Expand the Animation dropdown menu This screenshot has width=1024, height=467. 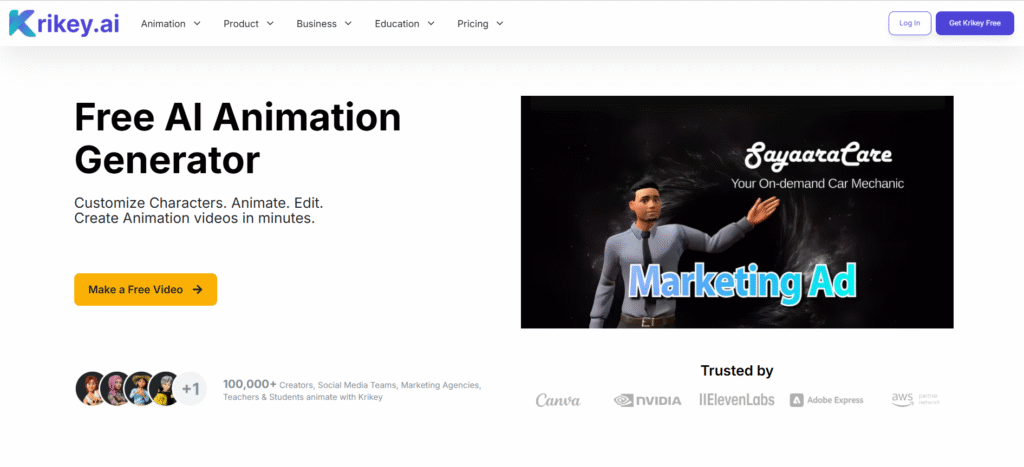coord(170,23)
